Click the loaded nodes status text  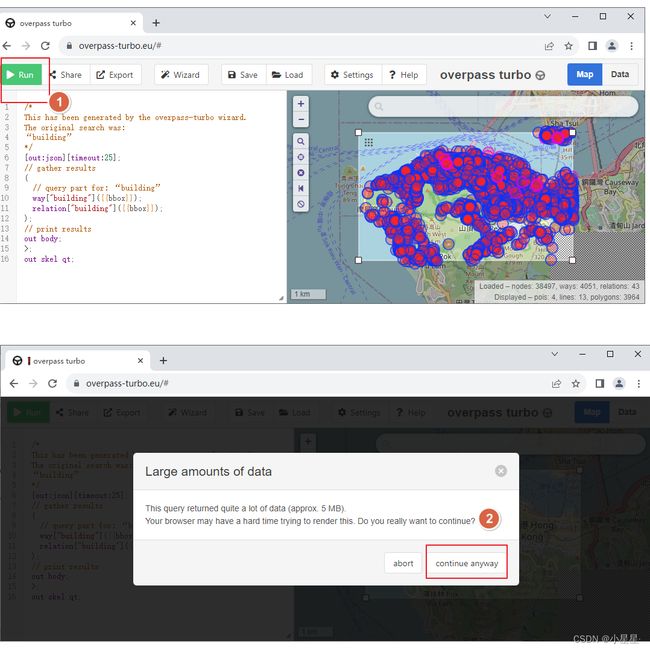(x=559, y=286)
